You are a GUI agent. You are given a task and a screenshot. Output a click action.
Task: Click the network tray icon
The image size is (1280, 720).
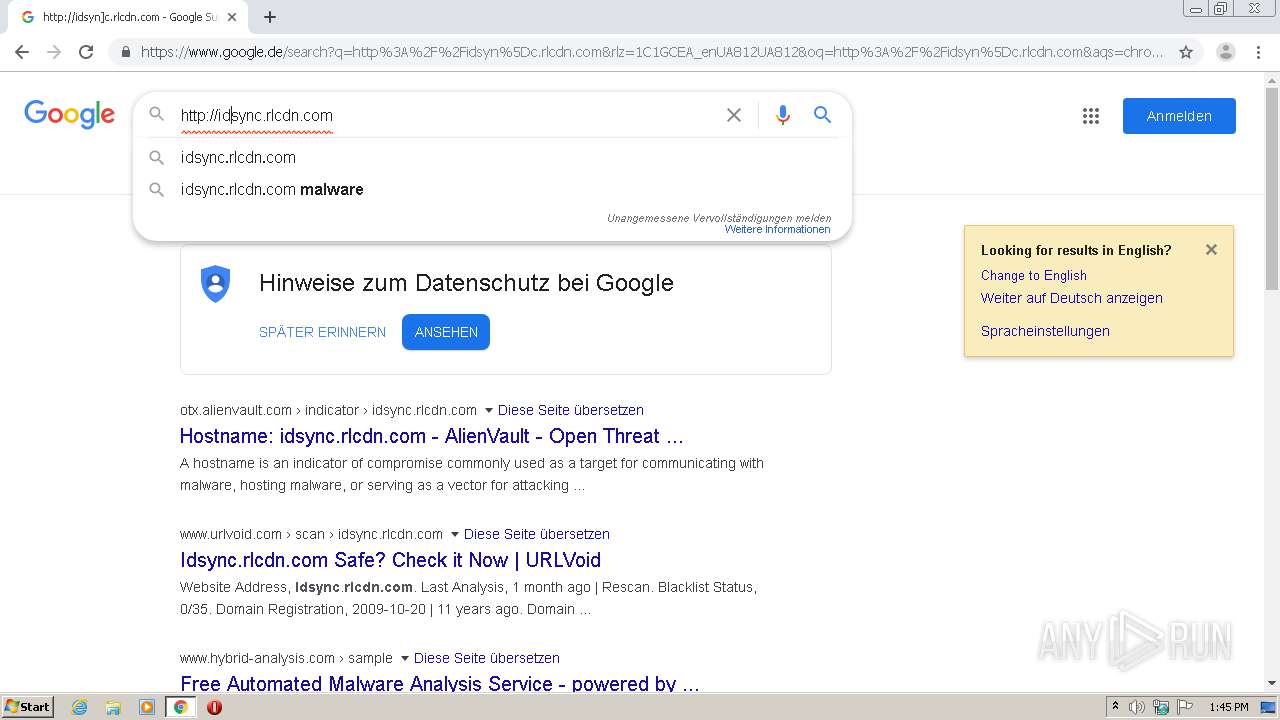[1161, 707]
